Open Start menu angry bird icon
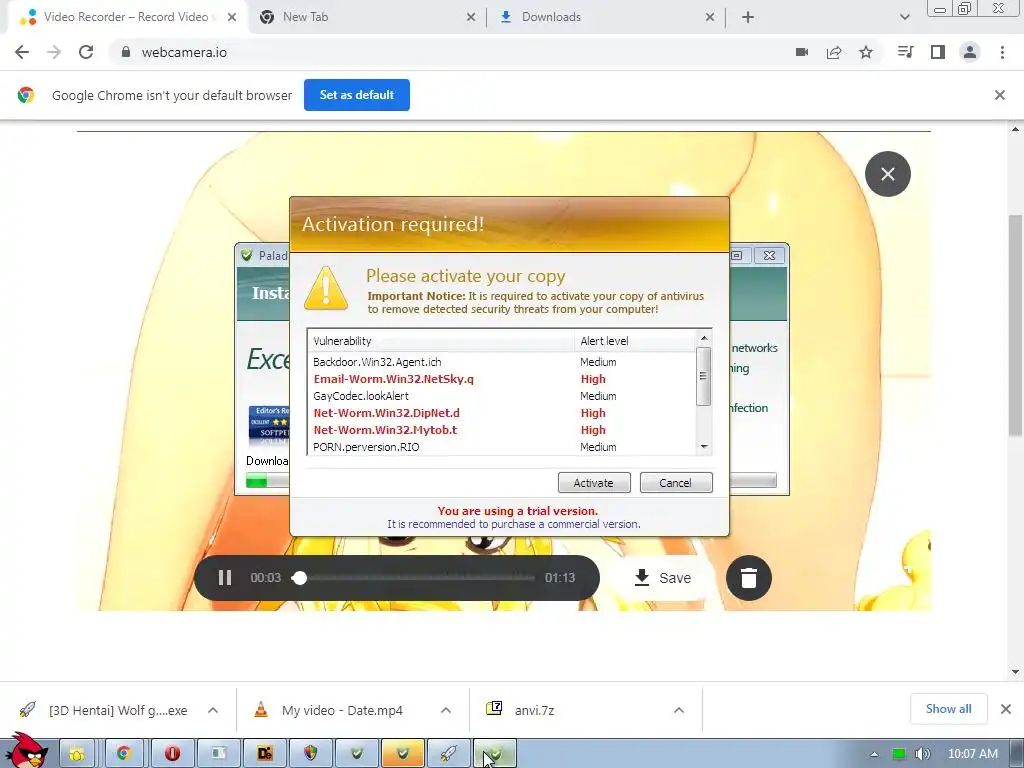The width and height of the screenshot is (1024, 768). click(26, 752)
